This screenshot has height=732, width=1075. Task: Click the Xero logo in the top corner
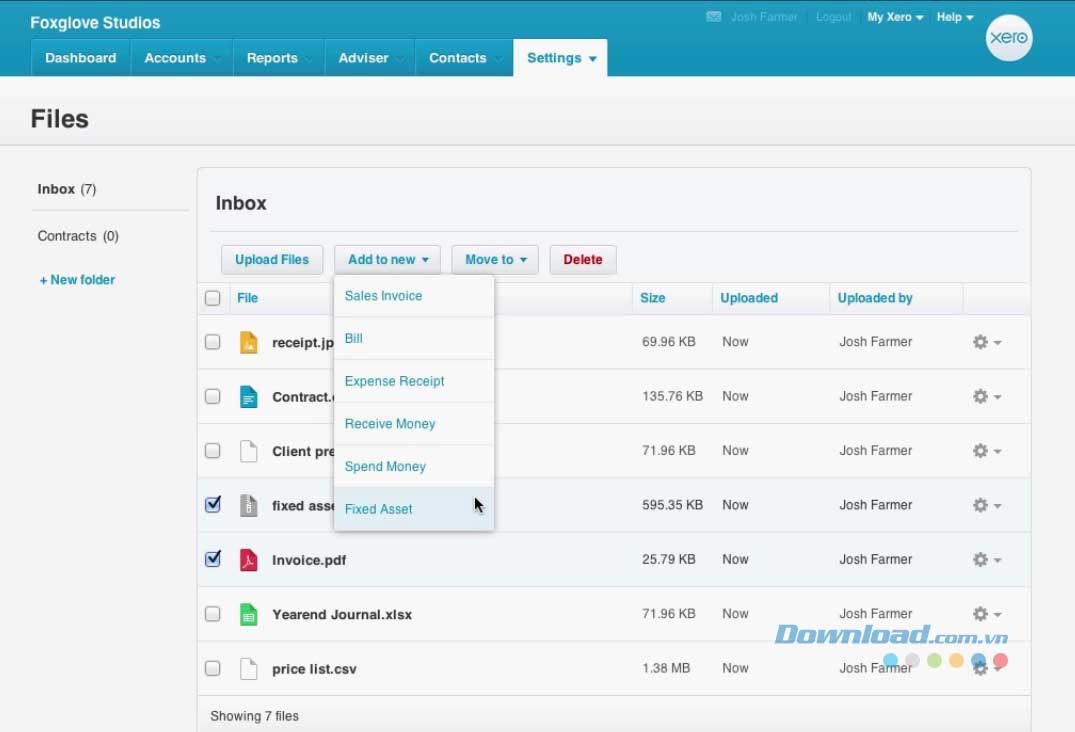click(x=1009, y=38)
